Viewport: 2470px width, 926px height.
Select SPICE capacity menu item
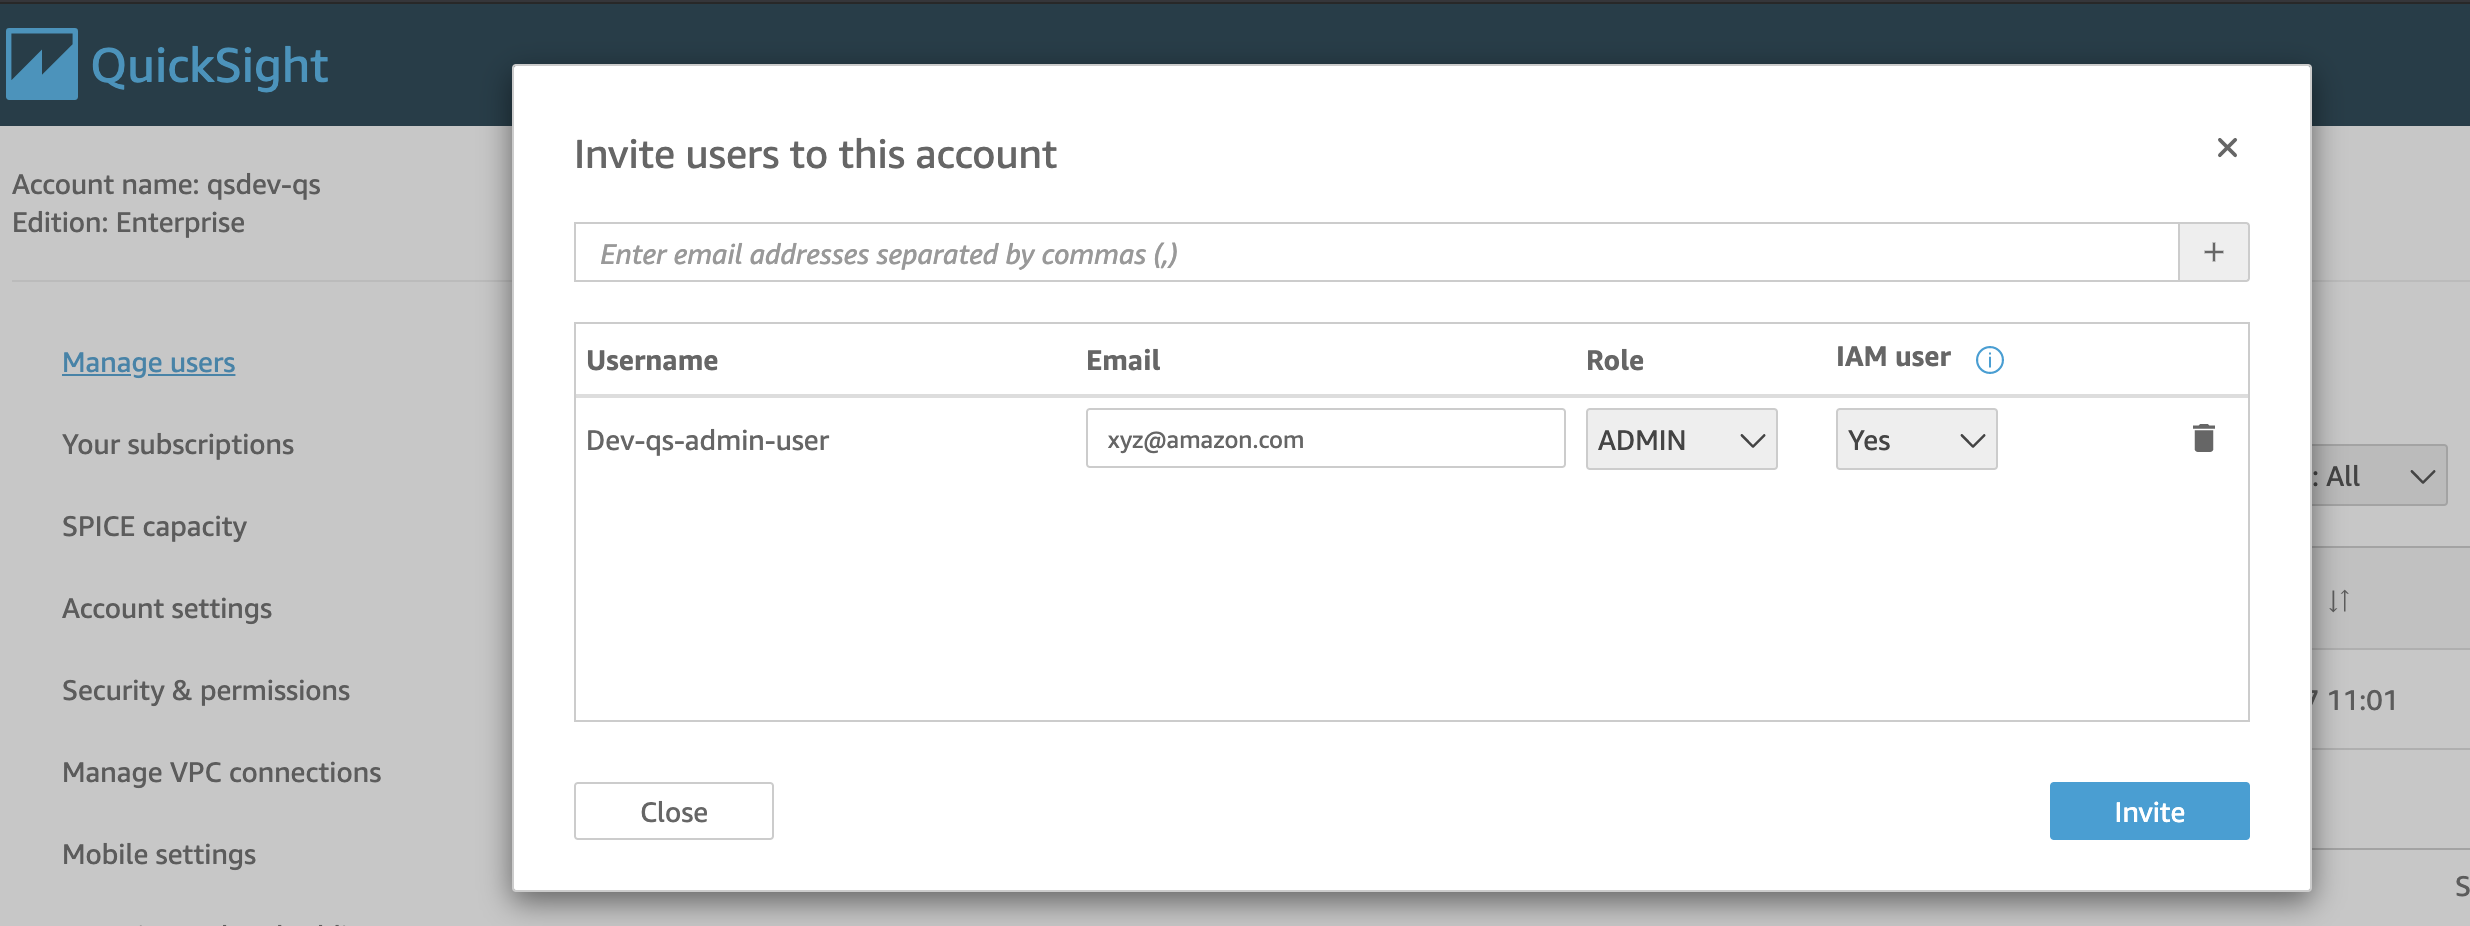pyautogui.click(x=154, y=526)
